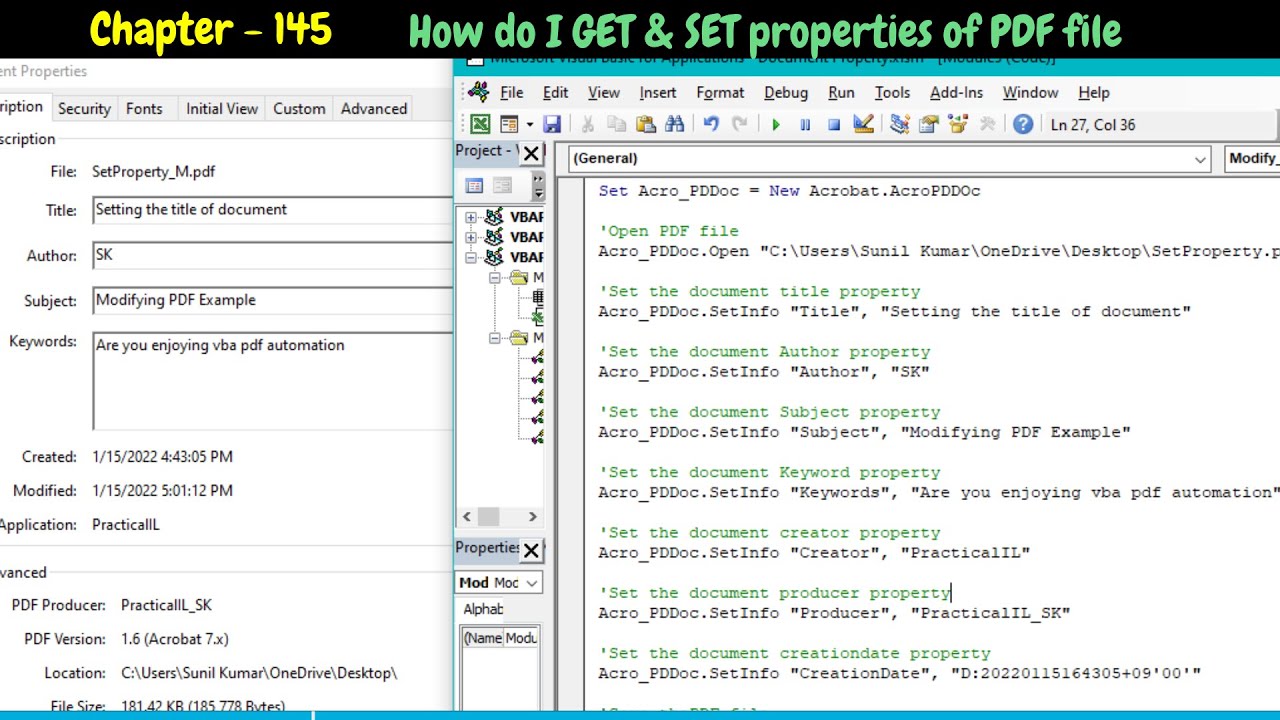The image size is (1280, 720).
Task: Switch to Fonts tab in Document Properties
Action: 144,108
